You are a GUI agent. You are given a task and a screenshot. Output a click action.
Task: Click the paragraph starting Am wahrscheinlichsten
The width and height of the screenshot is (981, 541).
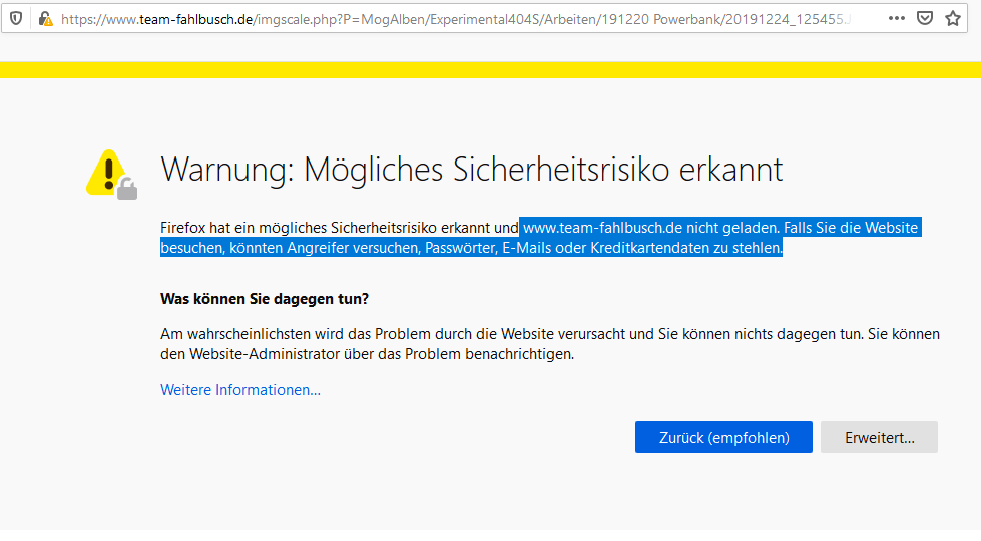click(x=549, y=334)
